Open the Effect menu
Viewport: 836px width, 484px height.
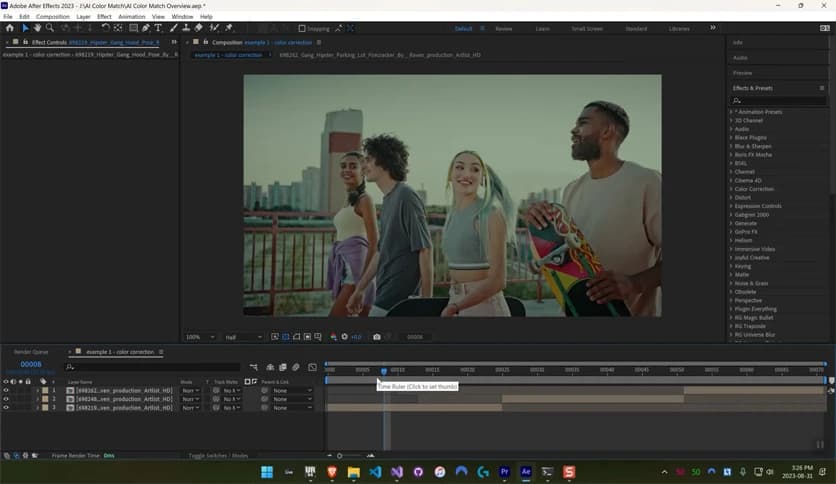(104, 17)
